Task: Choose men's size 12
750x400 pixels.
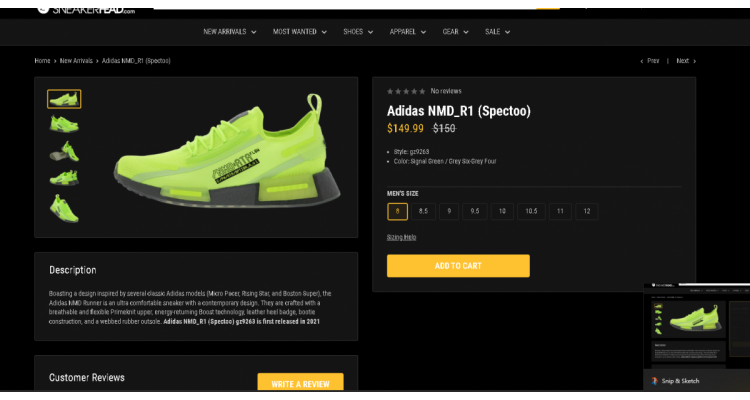Action: click(586, 211)
